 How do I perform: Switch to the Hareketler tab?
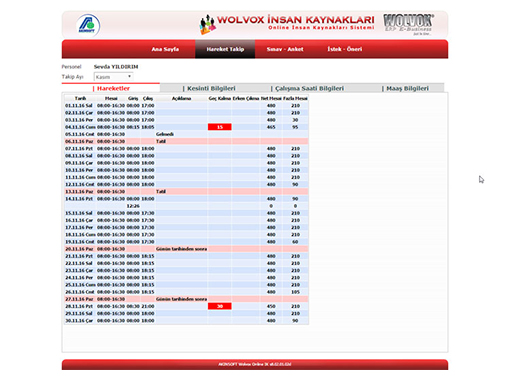[x=111, y=88]
